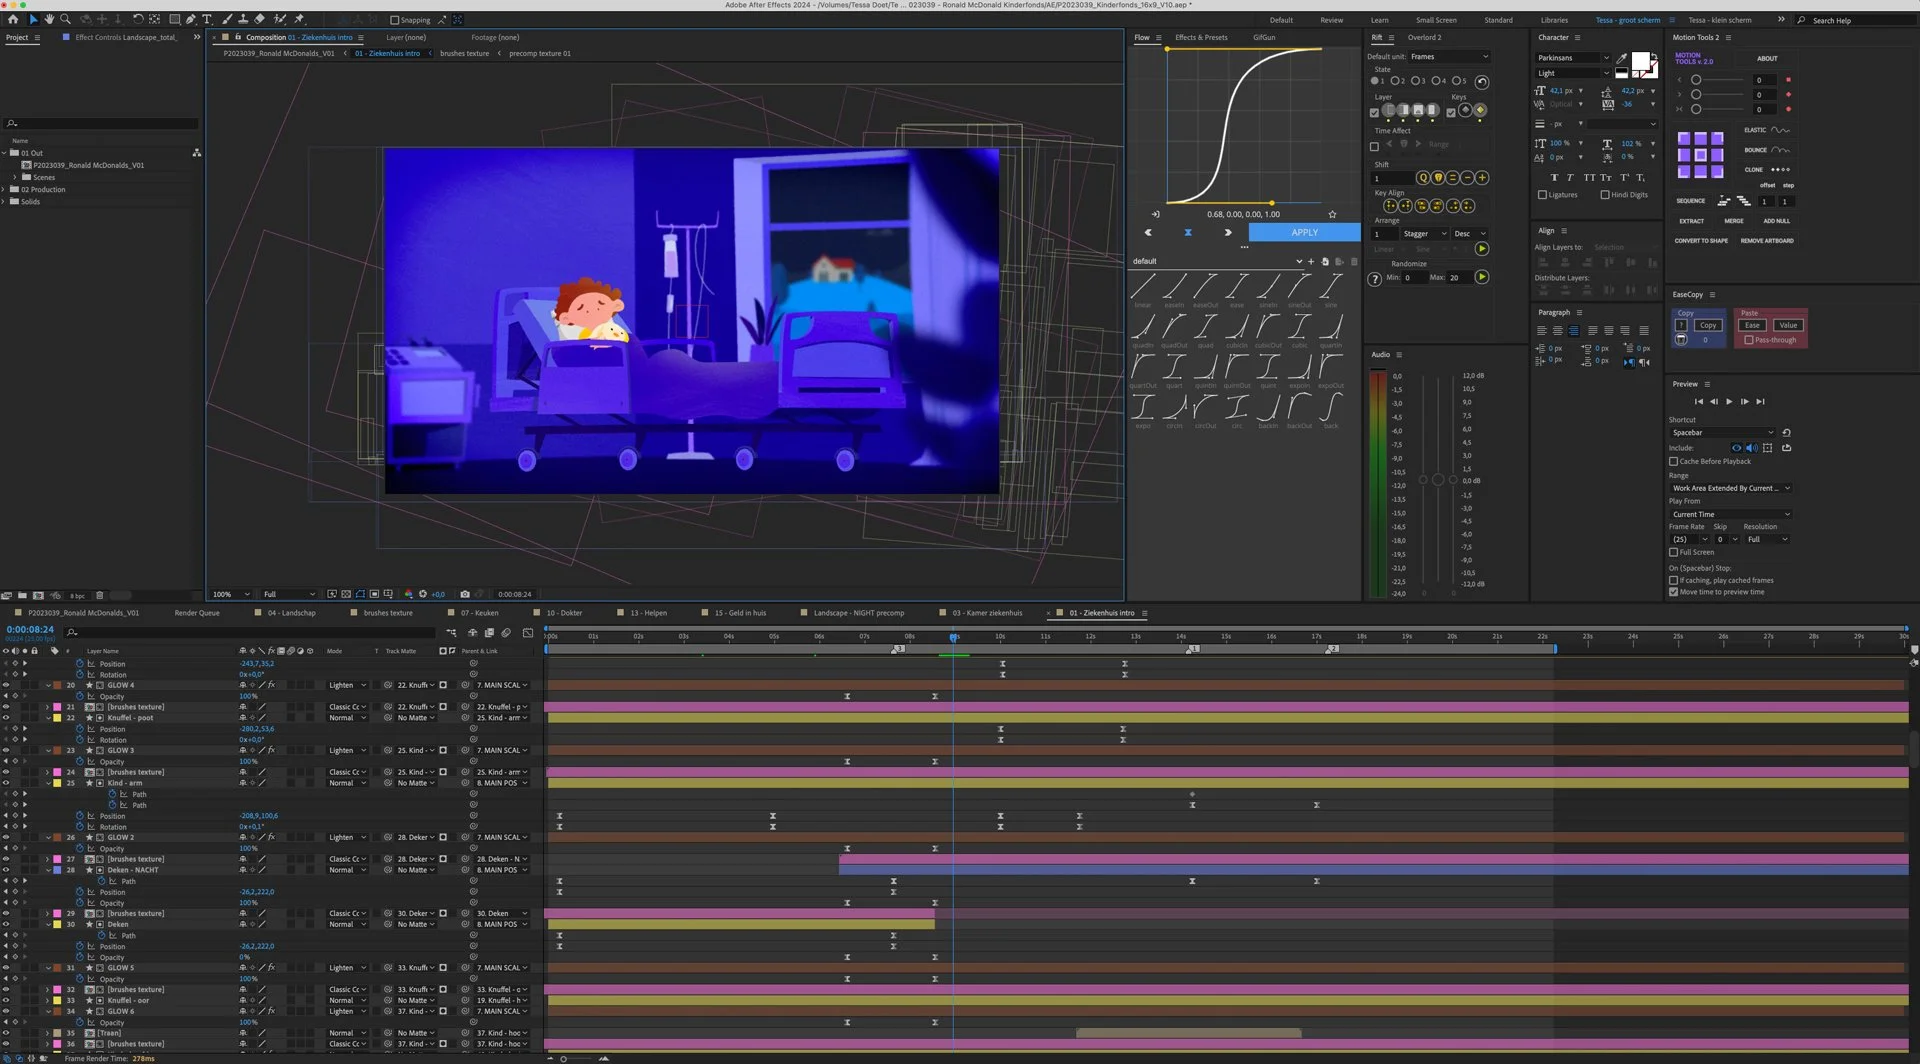
Task: Click the Rift shift minus icon
Action: (x=1467, y=178)
